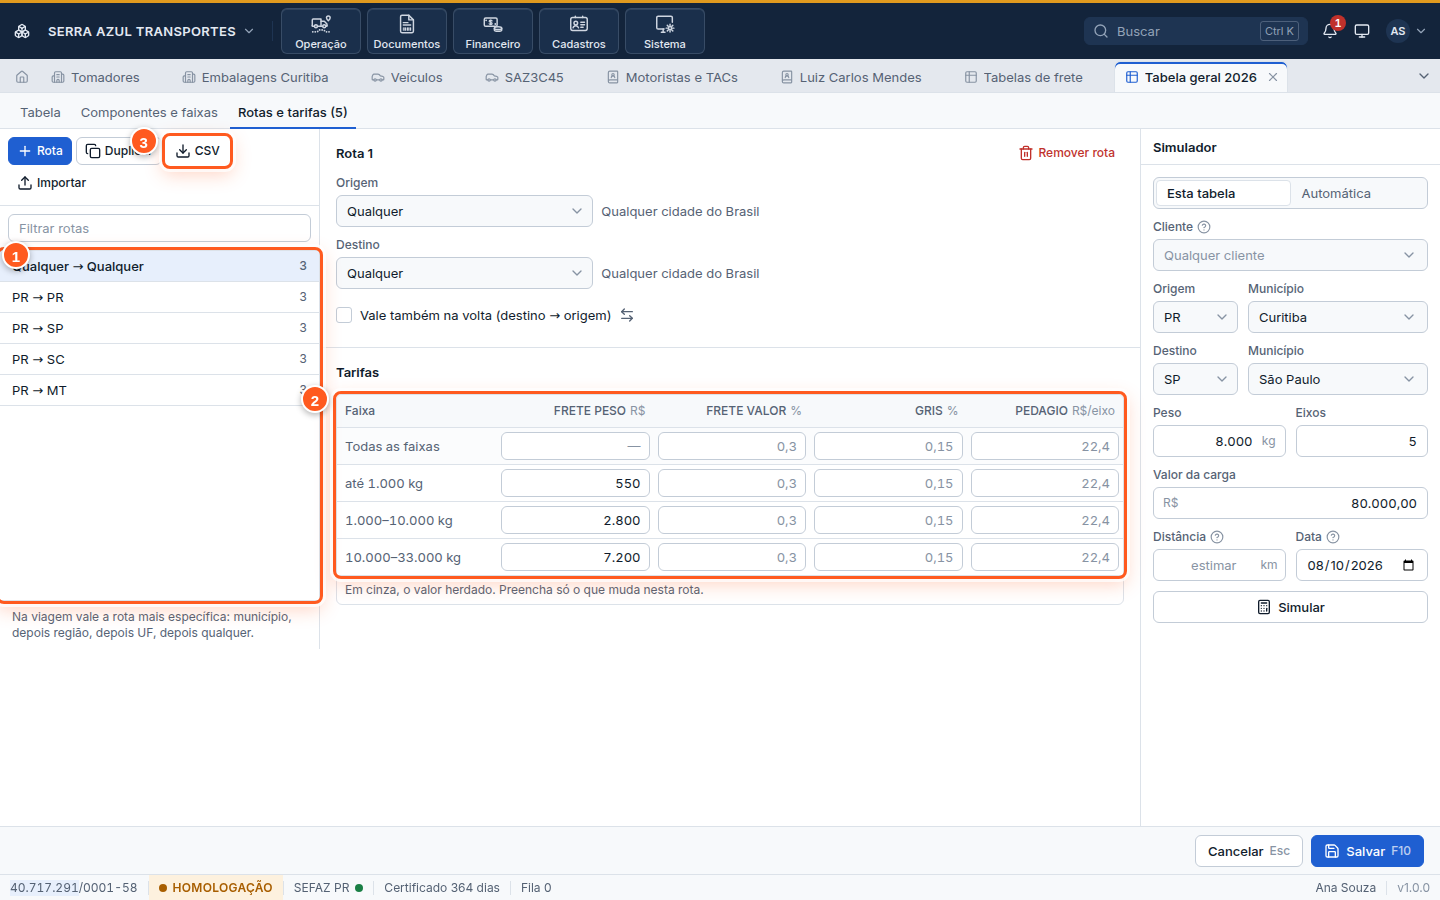Image resolution: width=1440 pixels, height=900 pixels.
Task: Swap origin and destination arrows icon
Action: point(627,315)
